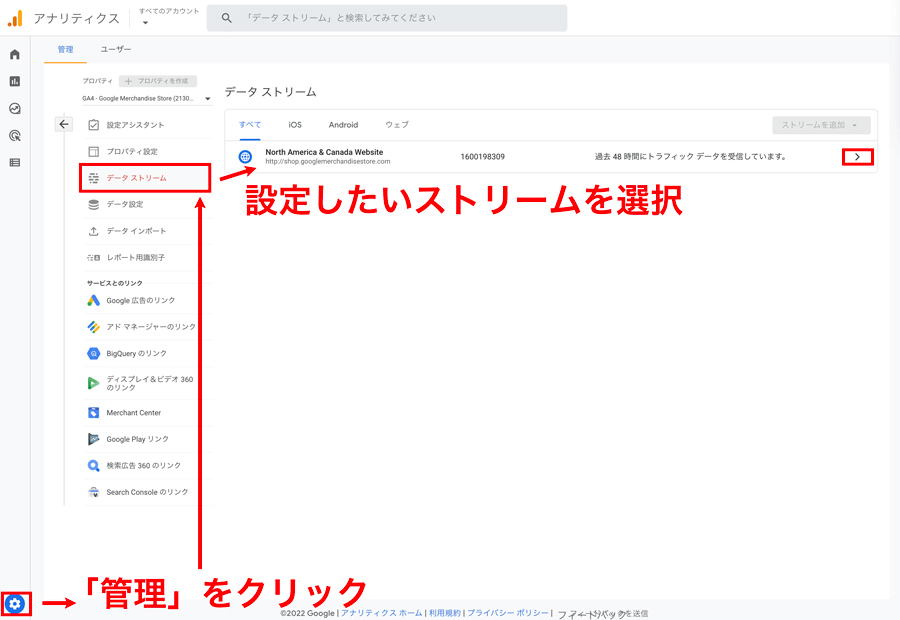
Task: Open Google Play リンク item
Action: tap(148, 439)
